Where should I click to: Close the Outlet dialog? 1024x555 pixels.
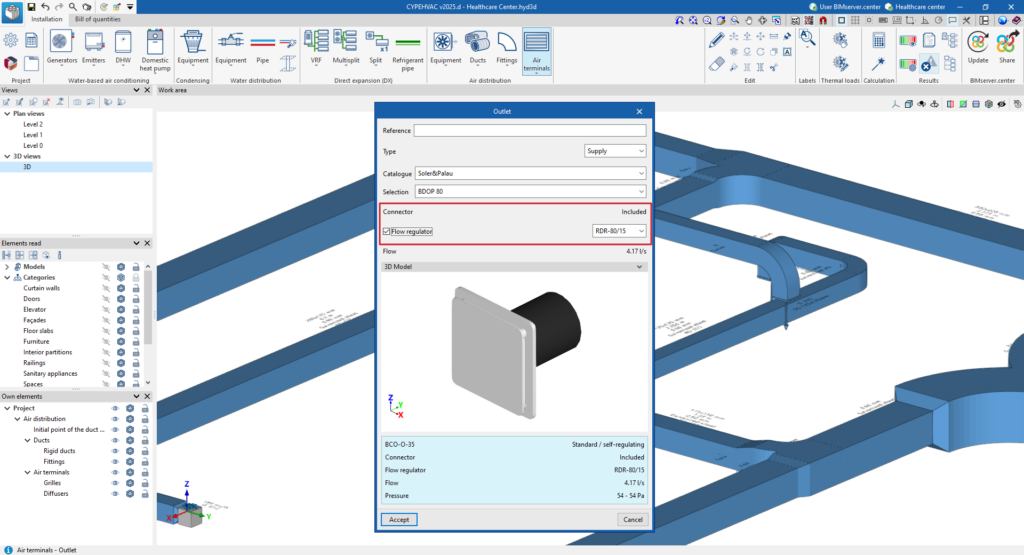pyautogui.click(x=639, y=112)
